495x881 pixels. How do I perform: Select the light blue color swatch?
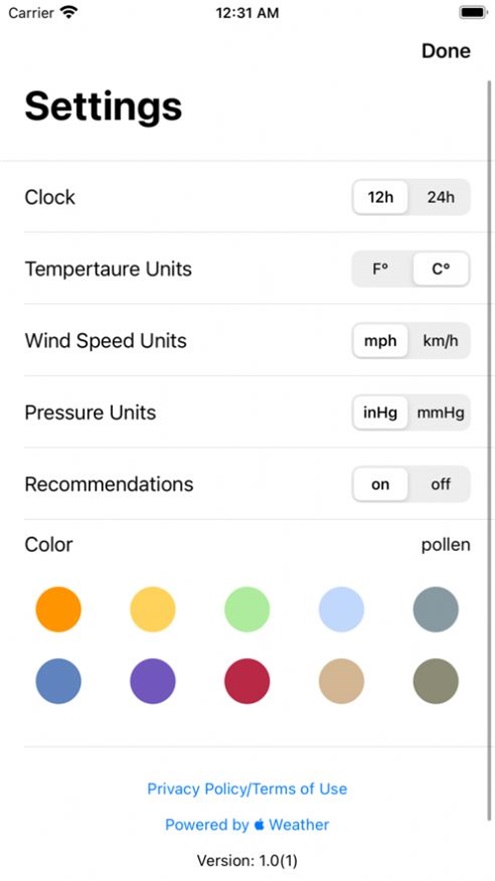tap(342, 610)
